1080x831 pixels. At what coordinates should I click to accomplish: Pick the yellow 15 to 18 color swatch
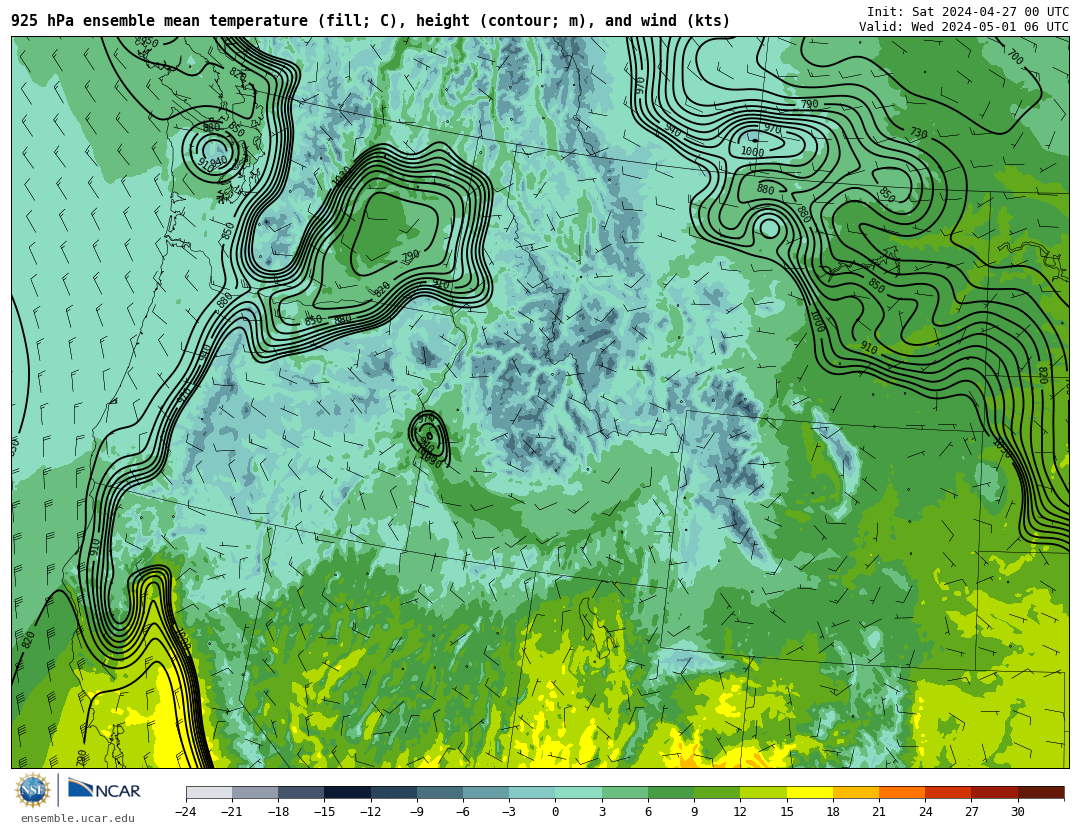tap(810, 792)
